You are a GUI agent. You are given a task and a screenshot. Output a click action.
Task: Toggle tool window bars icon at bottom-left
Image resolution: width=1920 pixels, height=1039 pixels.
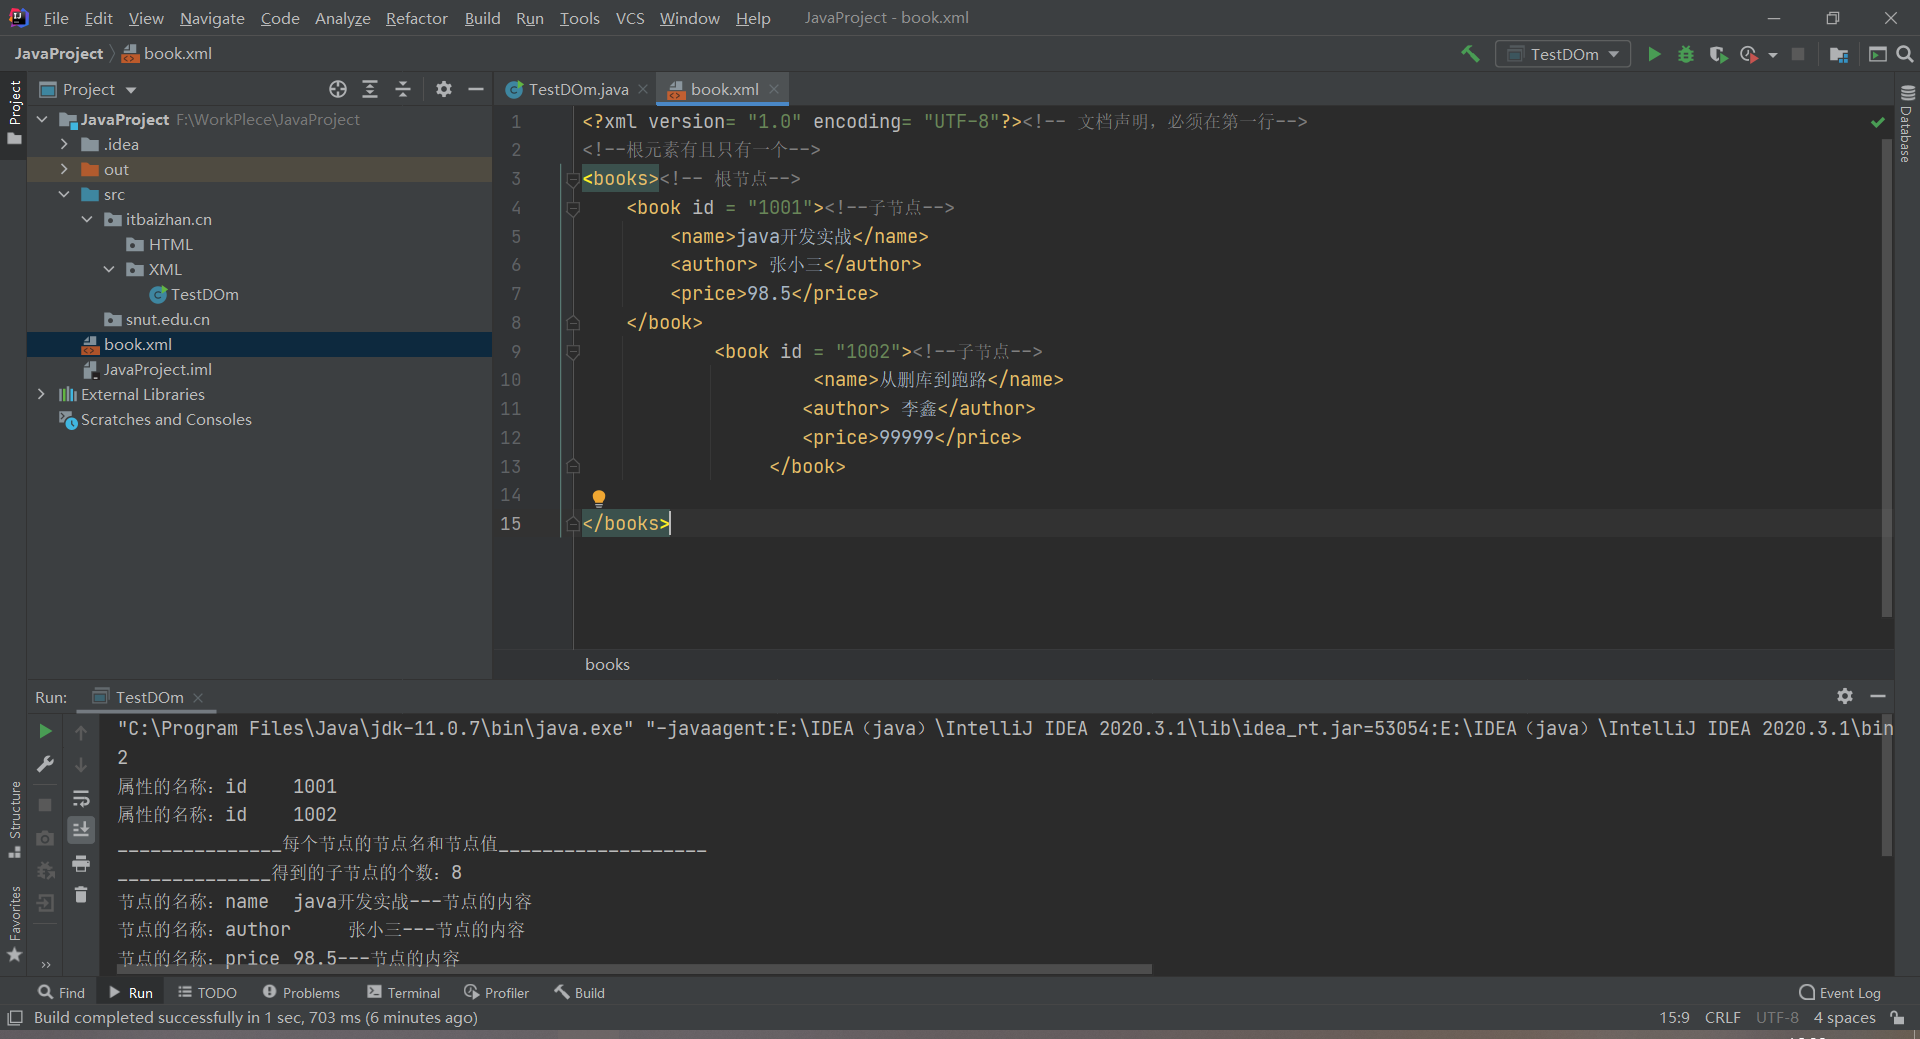(14, 1018)
